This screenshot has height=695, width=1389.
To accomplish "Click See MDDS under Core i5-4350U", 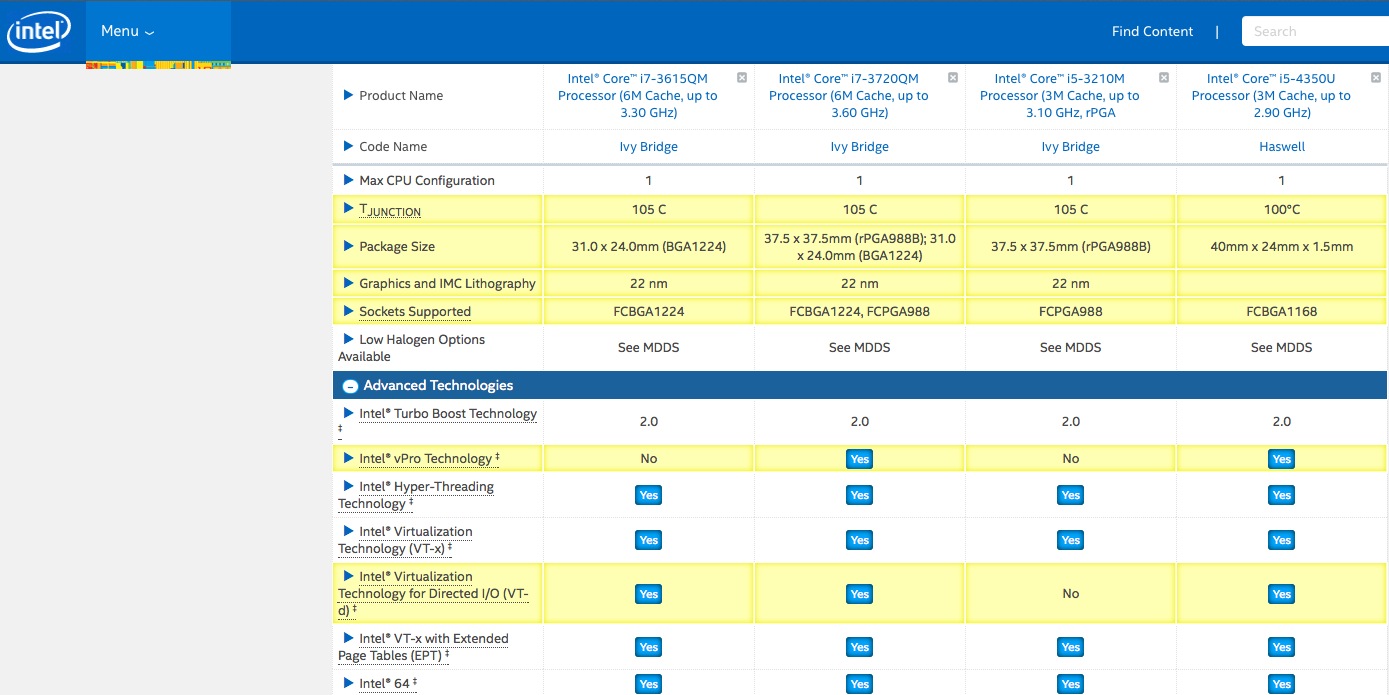I will (x=1282, y=347).
